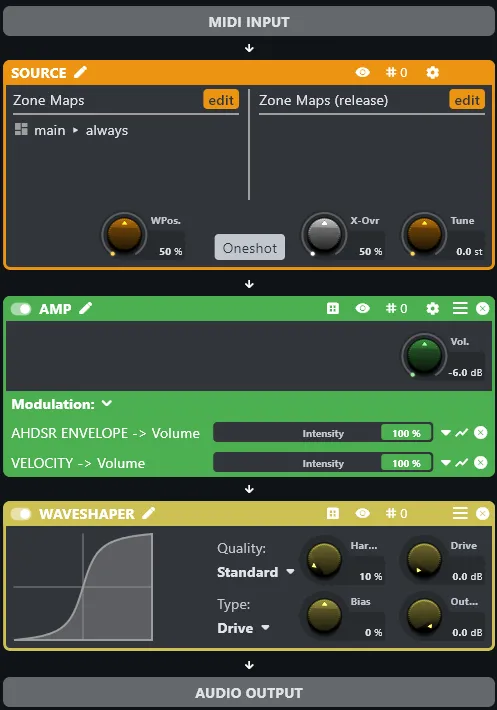Image resolution: width=497 pixels, height=710 pixels.
Task: Click the AUDIO OUTPUT bar
Action: [x=248, y=692]
